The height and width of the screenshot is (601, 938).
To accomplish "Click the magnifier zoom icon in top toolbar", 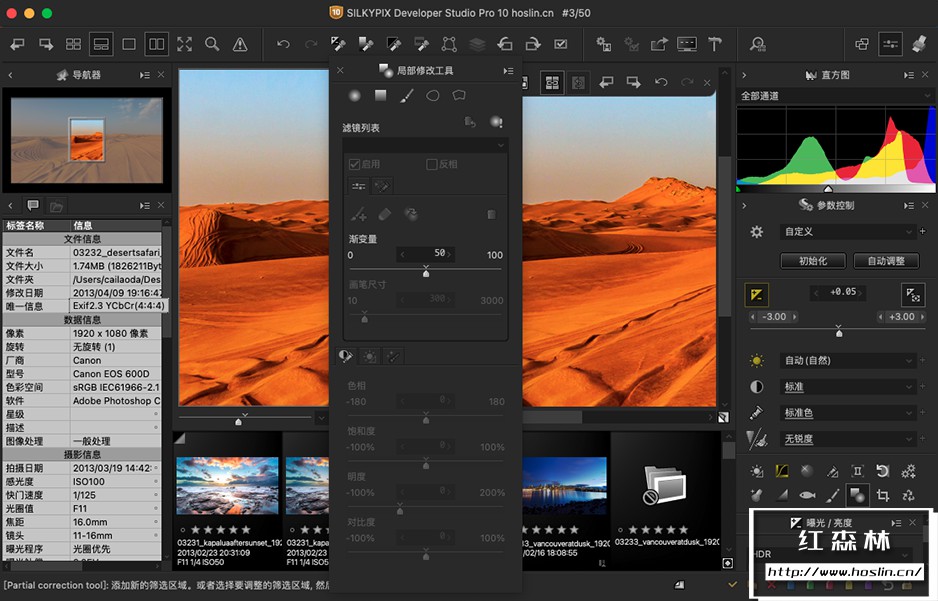I will pos(212,44).
